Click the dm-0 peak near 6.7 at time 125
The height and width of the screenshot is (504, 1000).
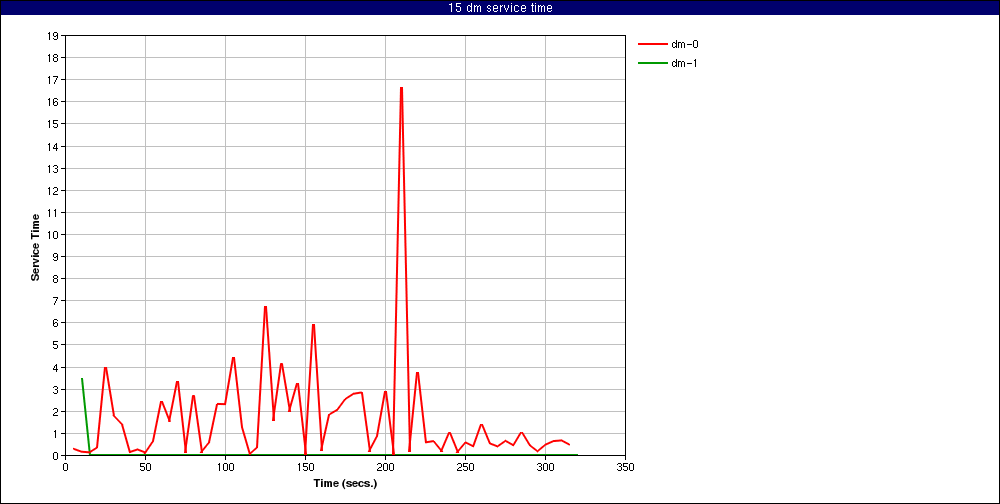click(x=265, y=307)
